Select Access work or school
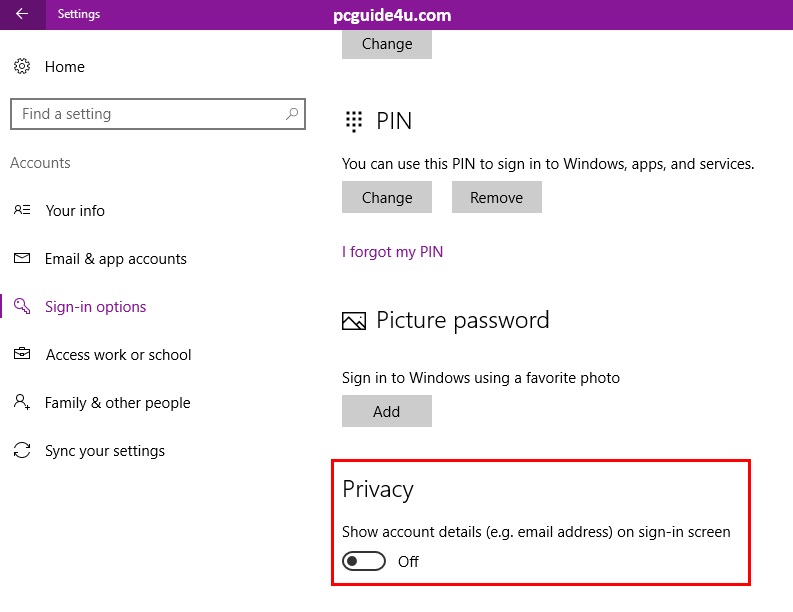The height and width of the screenshot is (612, 793). tap(118, 355)
